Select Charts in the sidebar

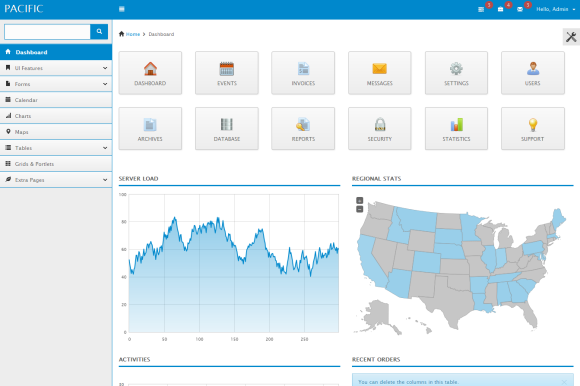point(56,116)
